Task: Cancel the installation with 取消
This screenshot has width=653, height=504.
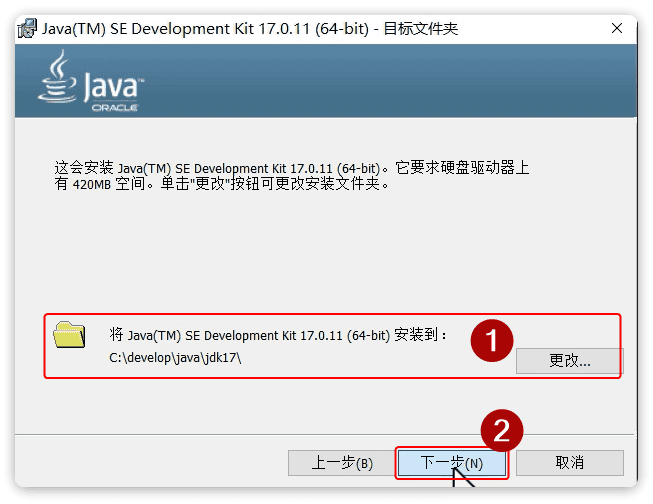Action: 570,463
